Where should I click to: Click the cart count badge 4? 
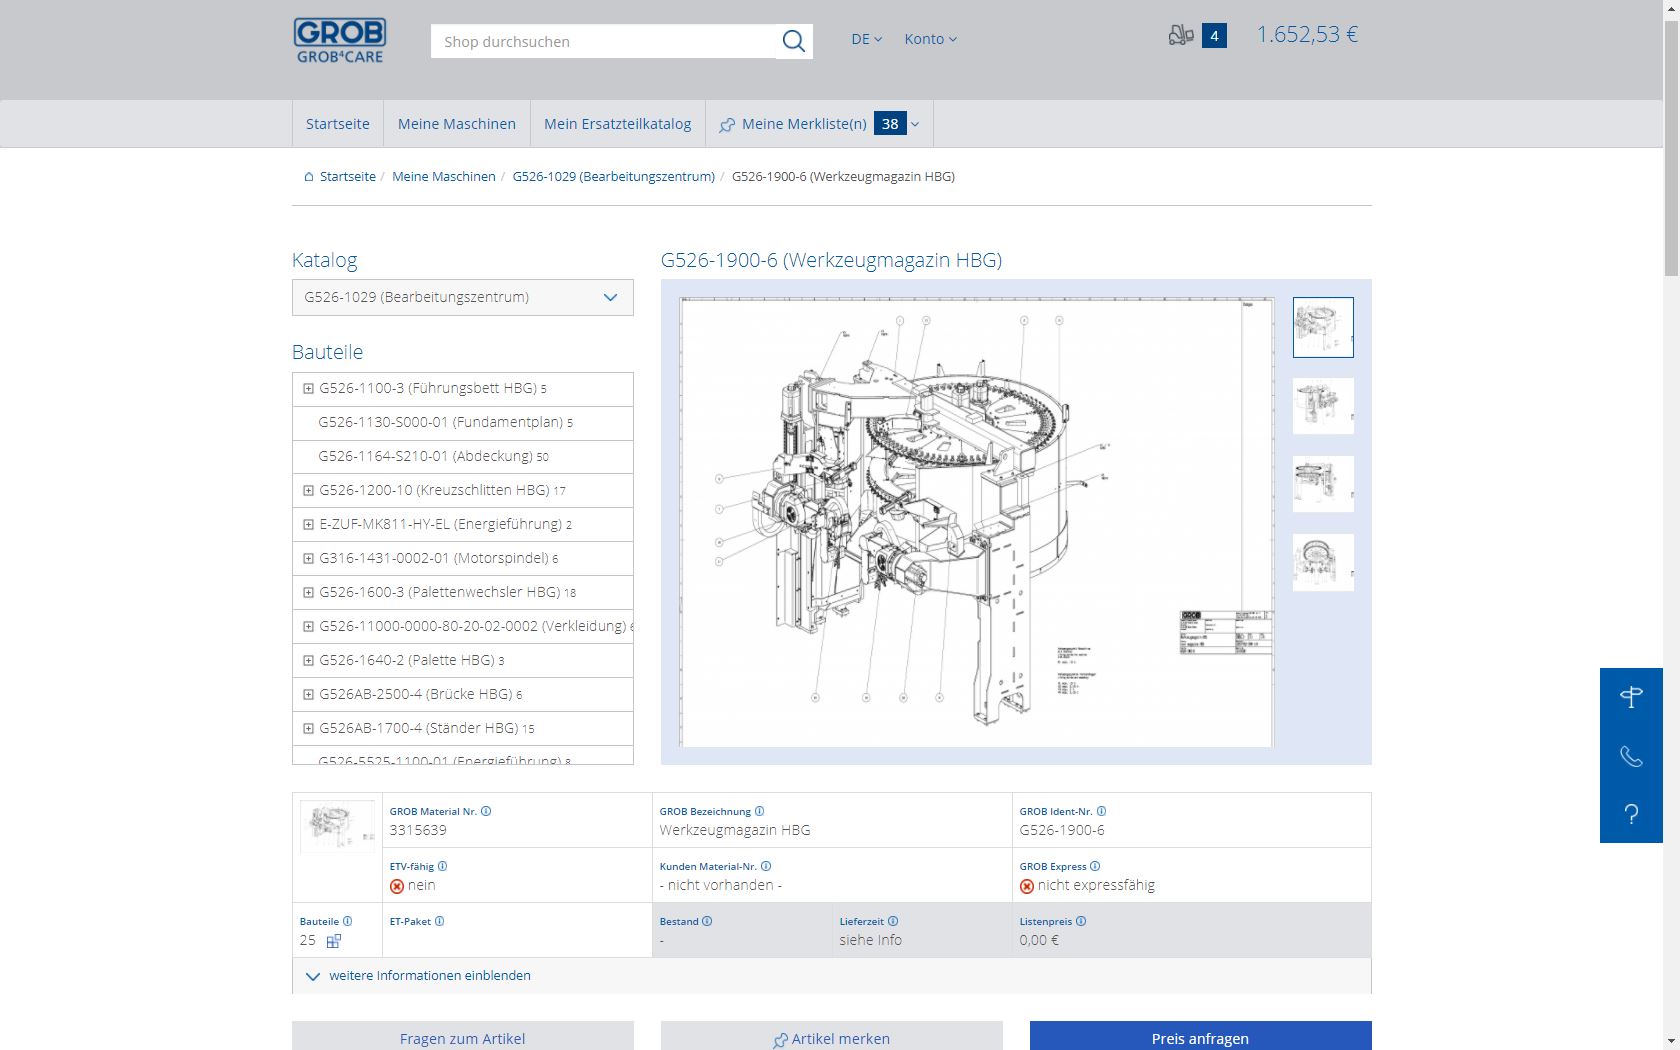click(1214, 36)
